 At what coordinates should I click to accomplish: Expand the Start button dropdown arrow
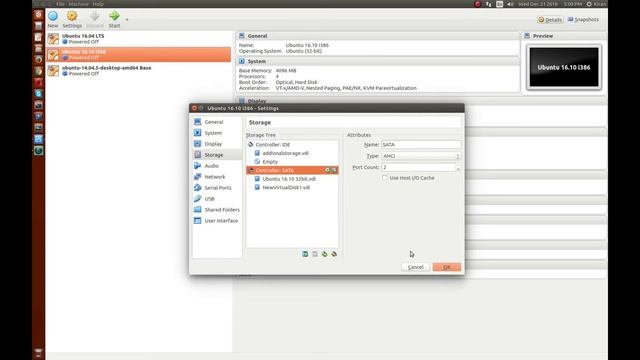[x=127, y=19]
